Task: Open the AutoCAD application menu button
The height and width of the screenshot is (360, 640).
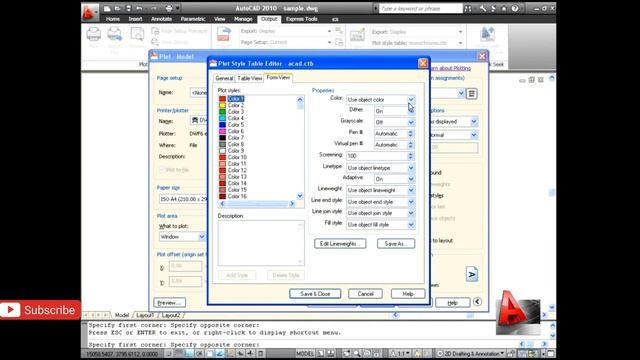Action: pos(89,12)
